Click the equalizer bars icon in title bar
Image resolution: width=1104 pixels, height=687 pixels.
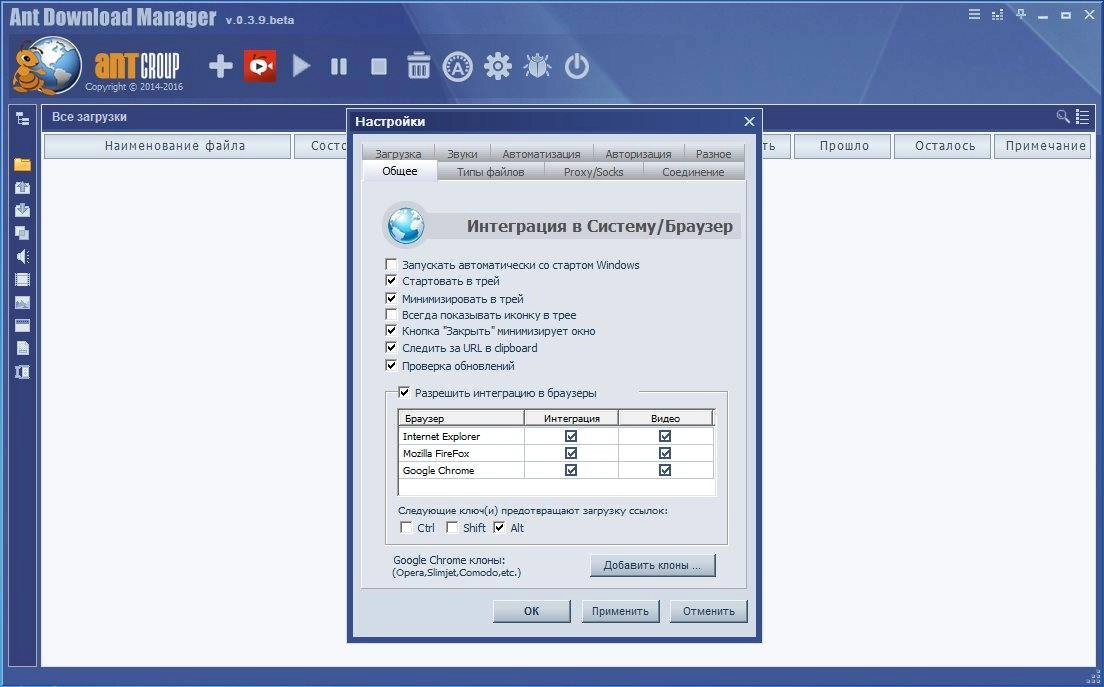pos(998,15)
